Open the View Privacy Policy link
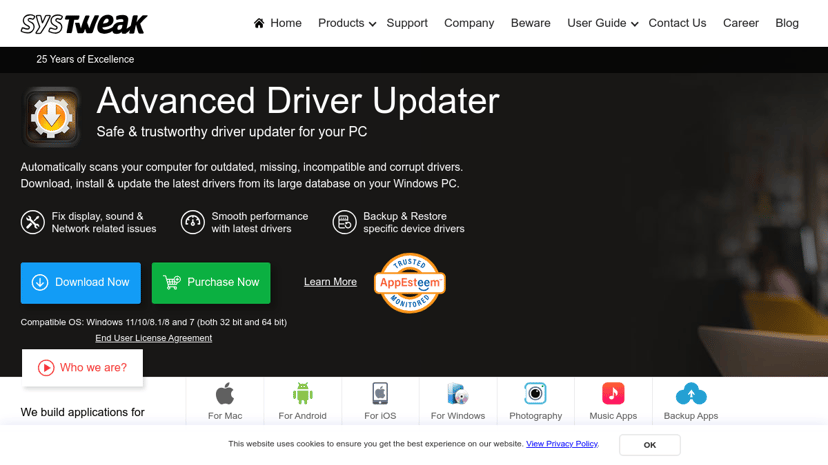Image resolution: width=828 pixels, height=465 pixels. click(562, 444)
